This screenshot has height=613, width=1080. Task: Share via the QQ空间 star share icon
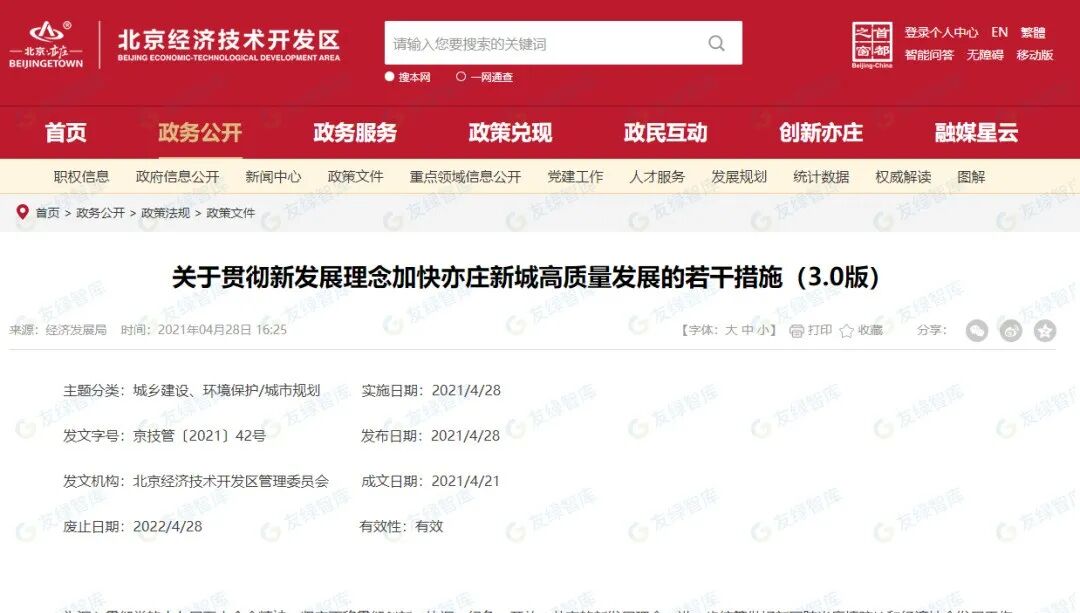1044,330
